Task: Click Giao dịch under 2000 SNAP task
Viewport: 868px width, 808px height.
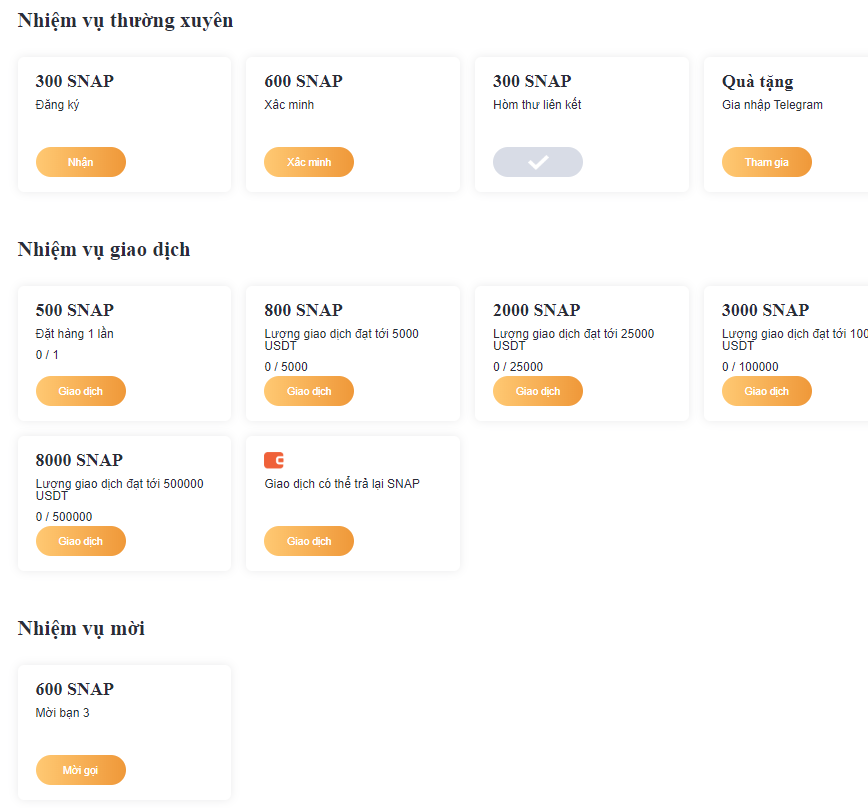Action: pos(538,391)
